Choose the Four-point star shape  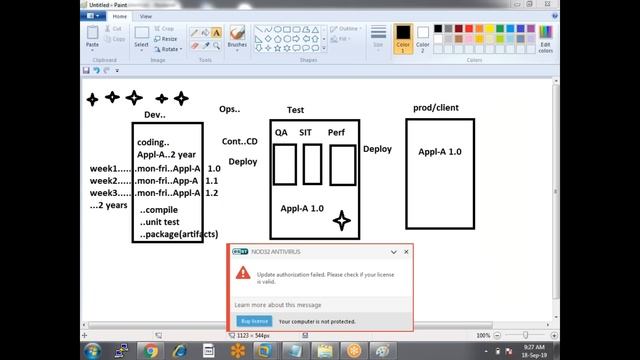tap(268, 48)
